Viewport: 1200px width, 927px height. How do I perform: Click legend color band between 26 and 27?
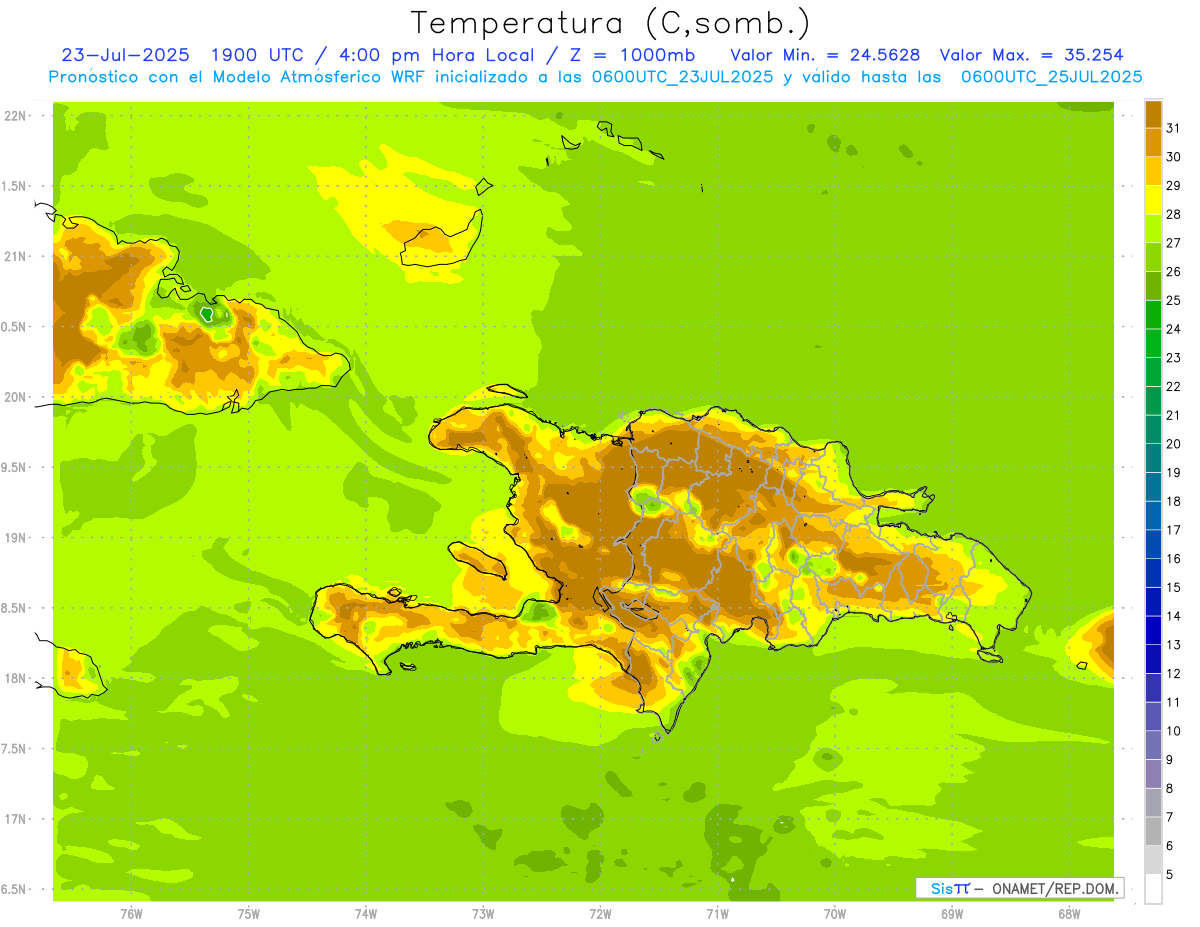tap(1153, 257)
